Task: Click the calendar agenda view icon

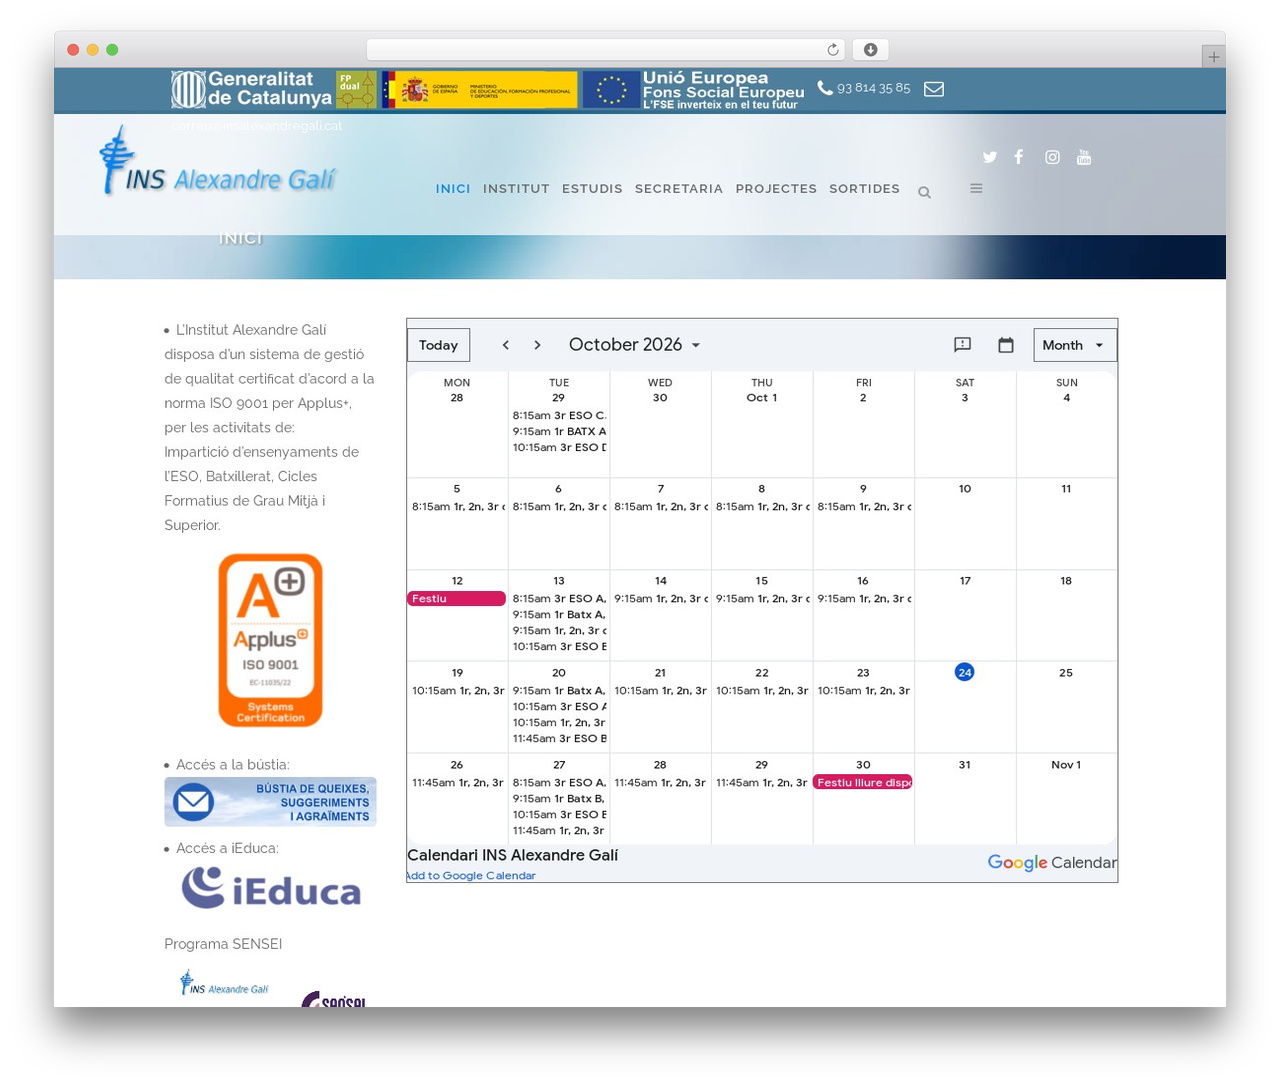Action: click(1006, 345)
